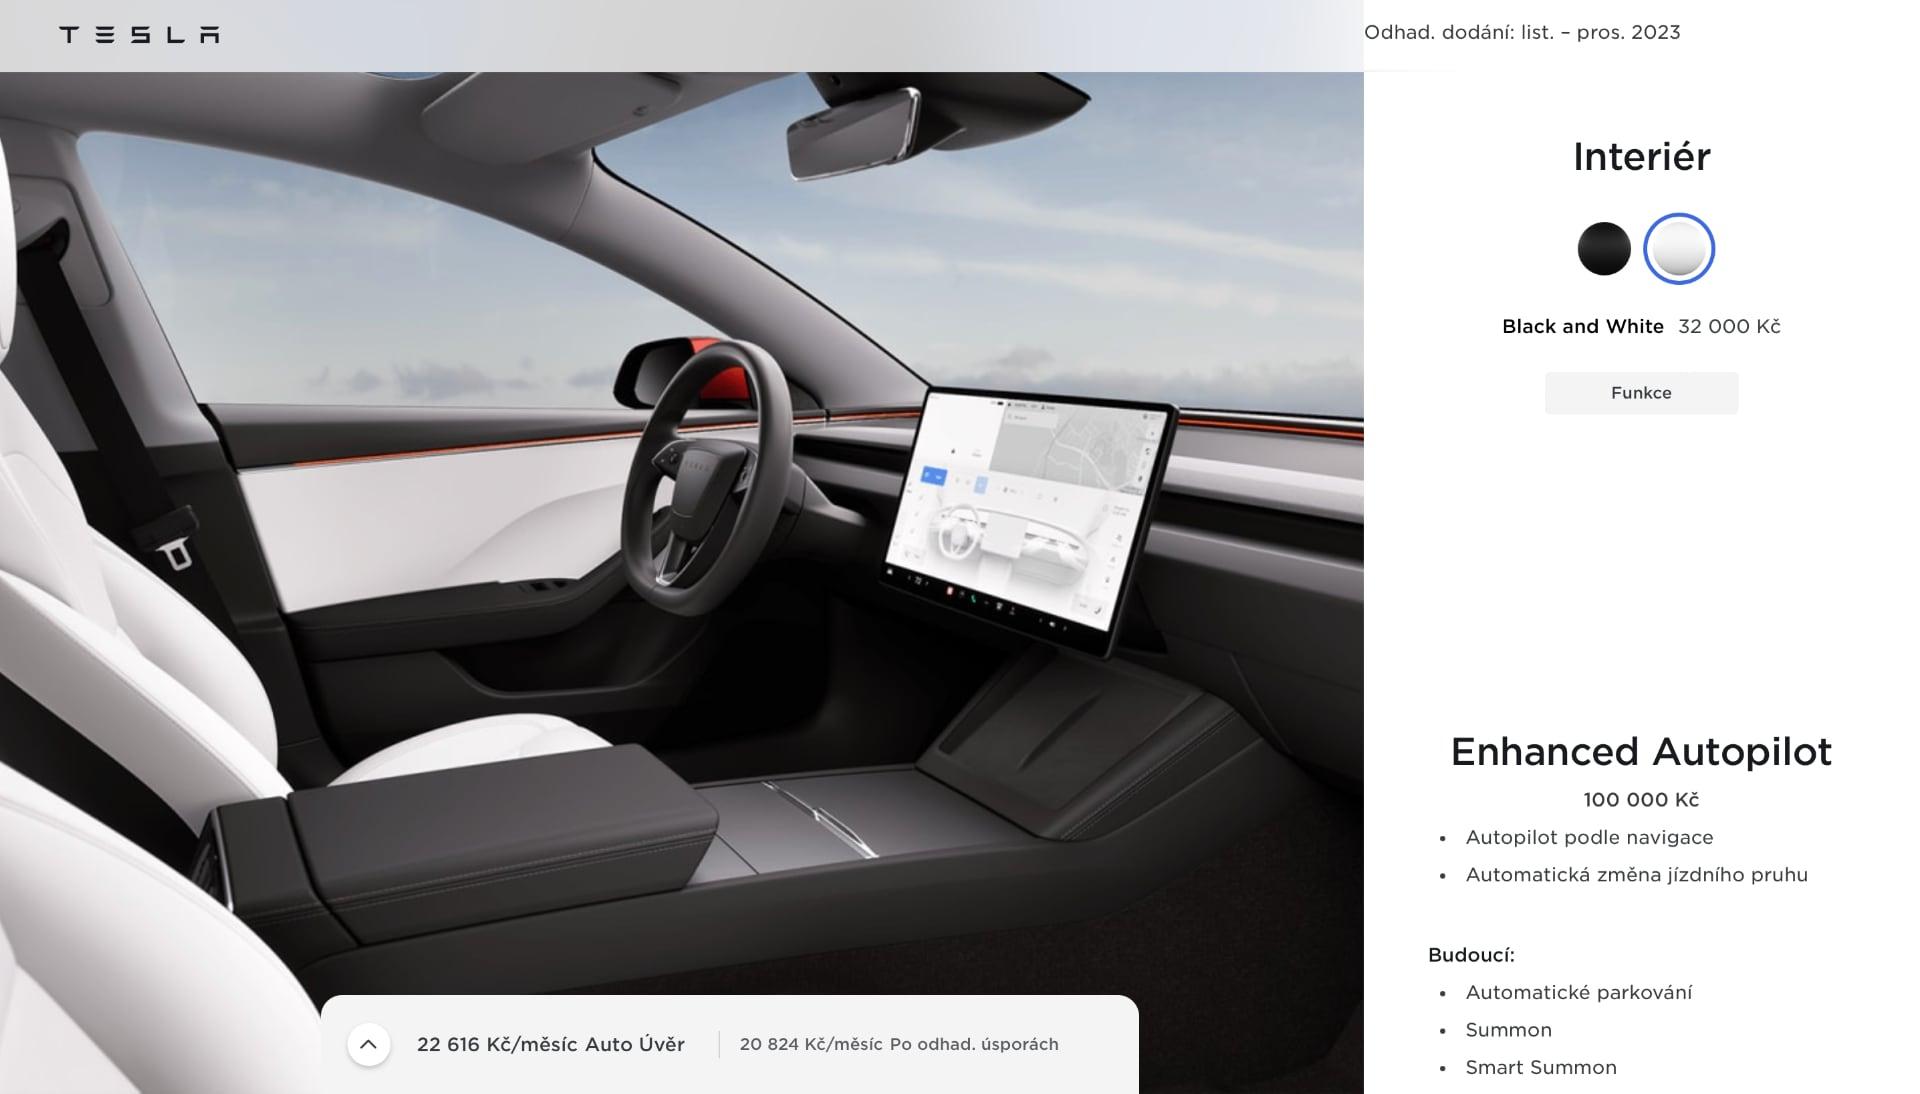Viewport: 1920px width, 1094px height.
Task: Toggle Automatické parkování future feature
Action: tap(1578, 991)
